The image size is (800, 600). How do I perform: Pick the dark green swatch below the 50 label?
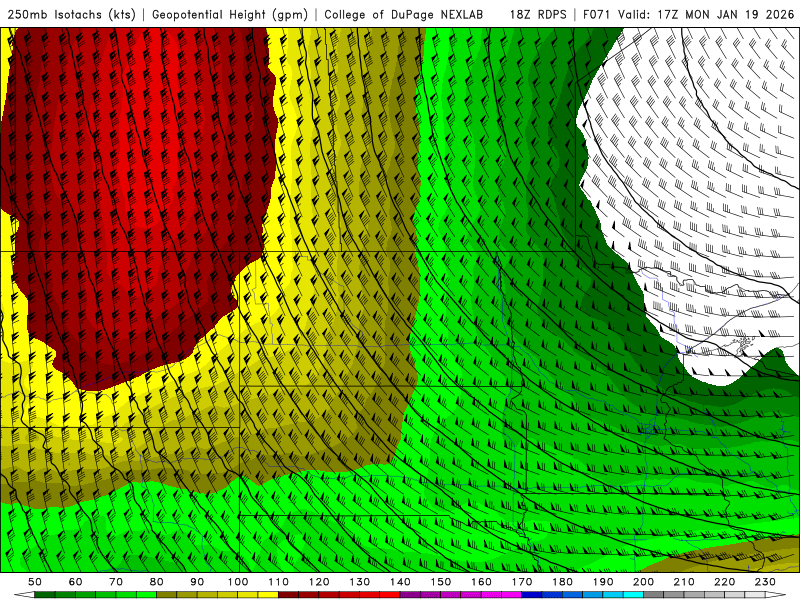pyautogui.click(x=45, y=595)
